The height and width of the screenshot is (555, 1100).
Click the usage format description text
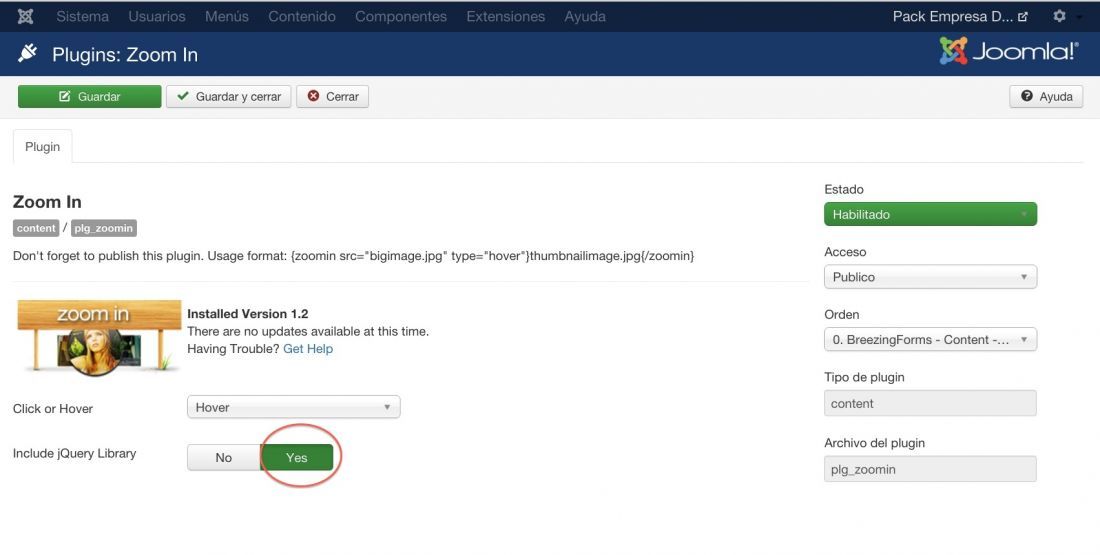pyautogui.click(x=354, y=256)
